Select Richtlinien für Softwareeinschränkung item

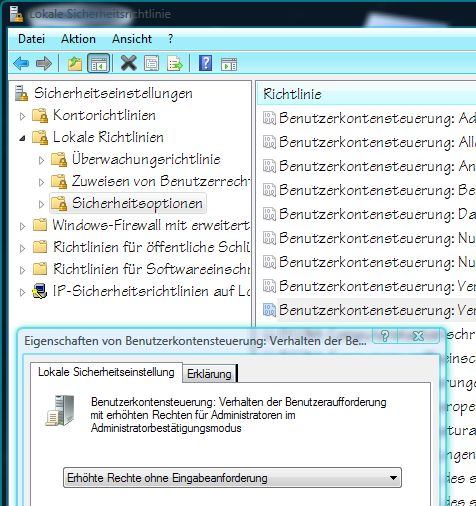151,269
